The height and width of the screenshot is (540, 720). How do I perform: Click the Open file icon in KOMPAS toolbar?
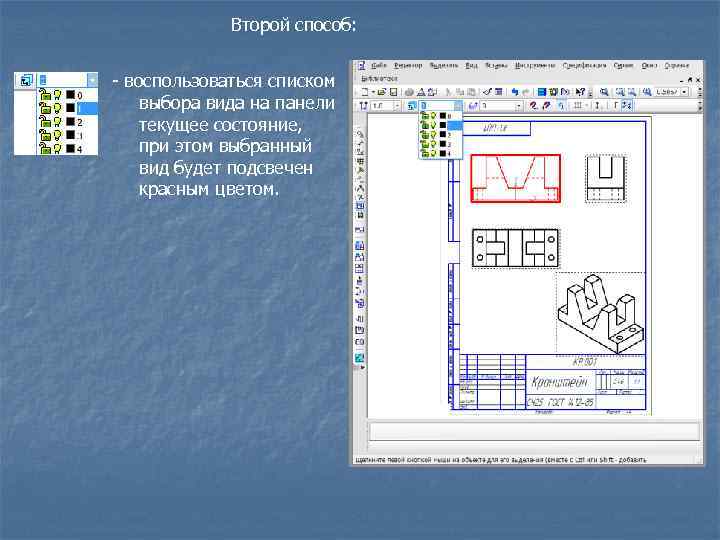pyautogui.click(x=381, y=92)
